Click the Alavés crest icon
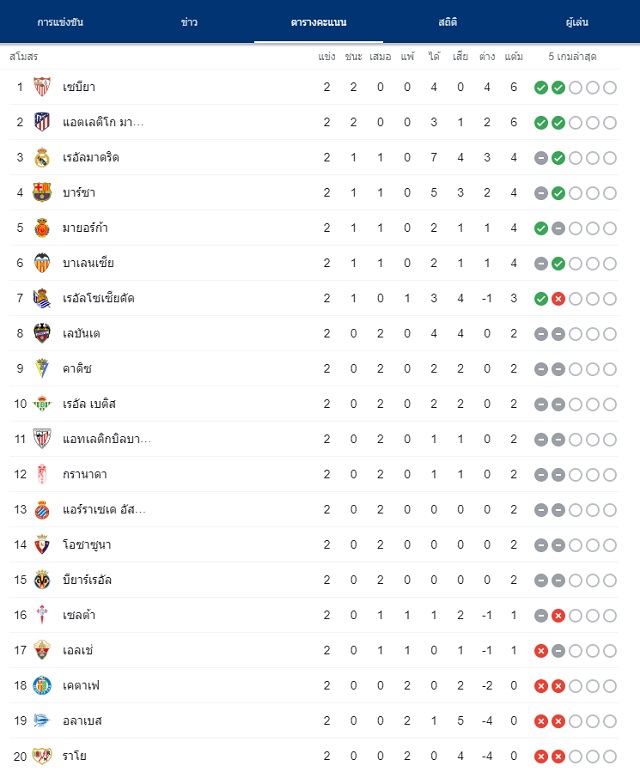The width and height of the screenshot is (640, 784). click(42, 720)
